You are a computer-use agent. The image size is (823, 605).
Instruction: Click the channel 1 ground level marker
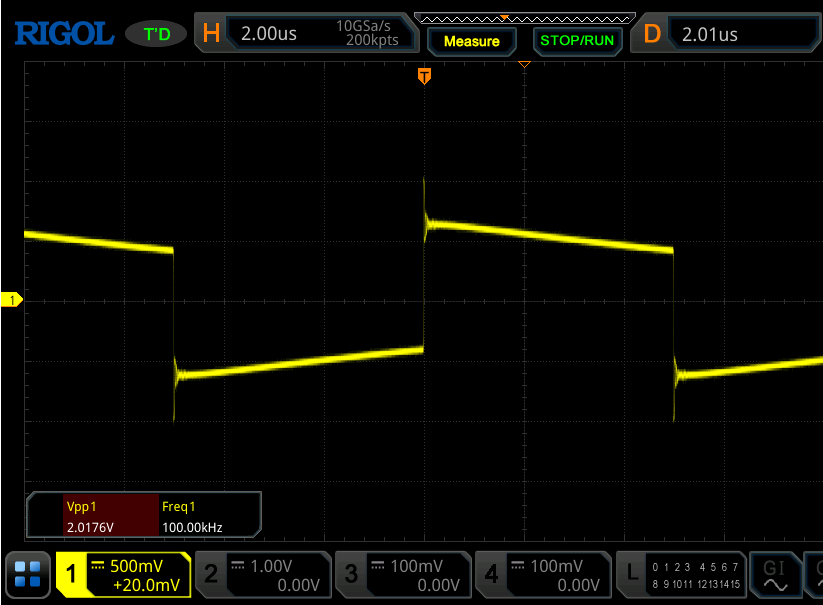pos(12,300)
